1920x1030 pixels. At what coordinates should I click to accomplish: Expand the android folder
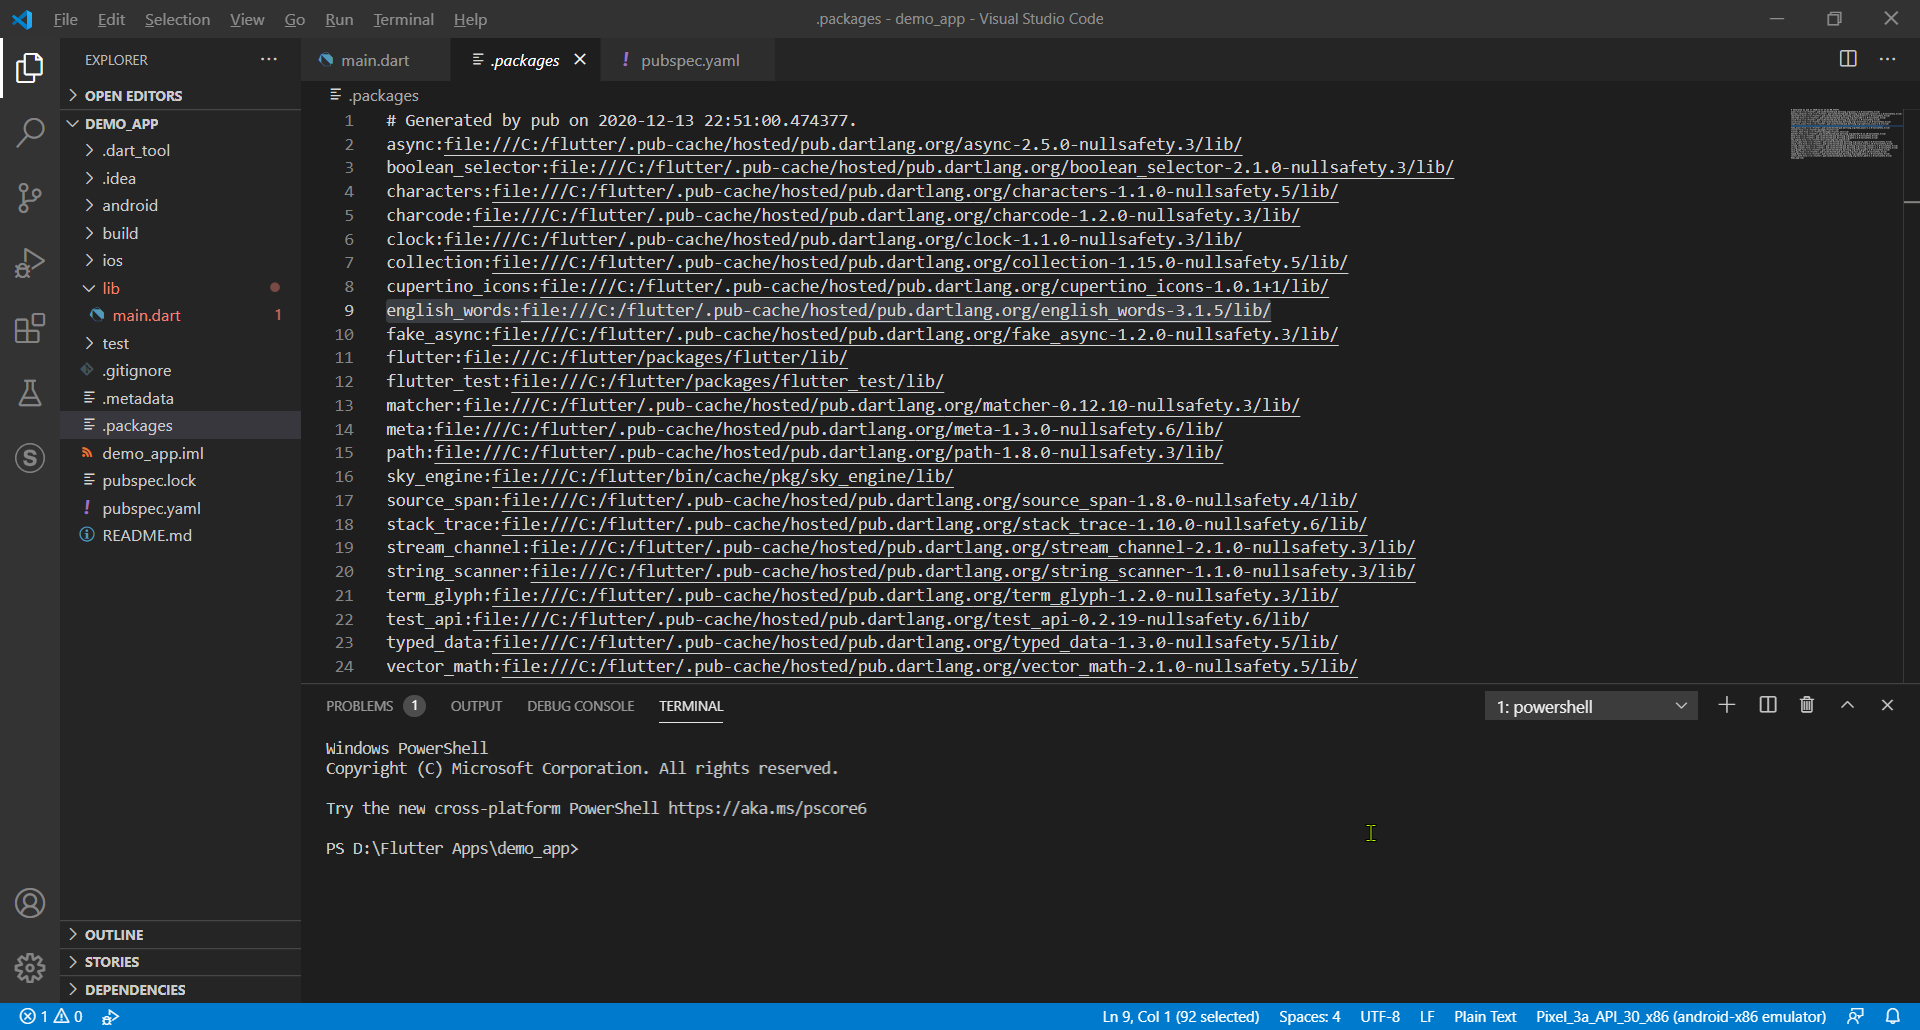(180, 205)
